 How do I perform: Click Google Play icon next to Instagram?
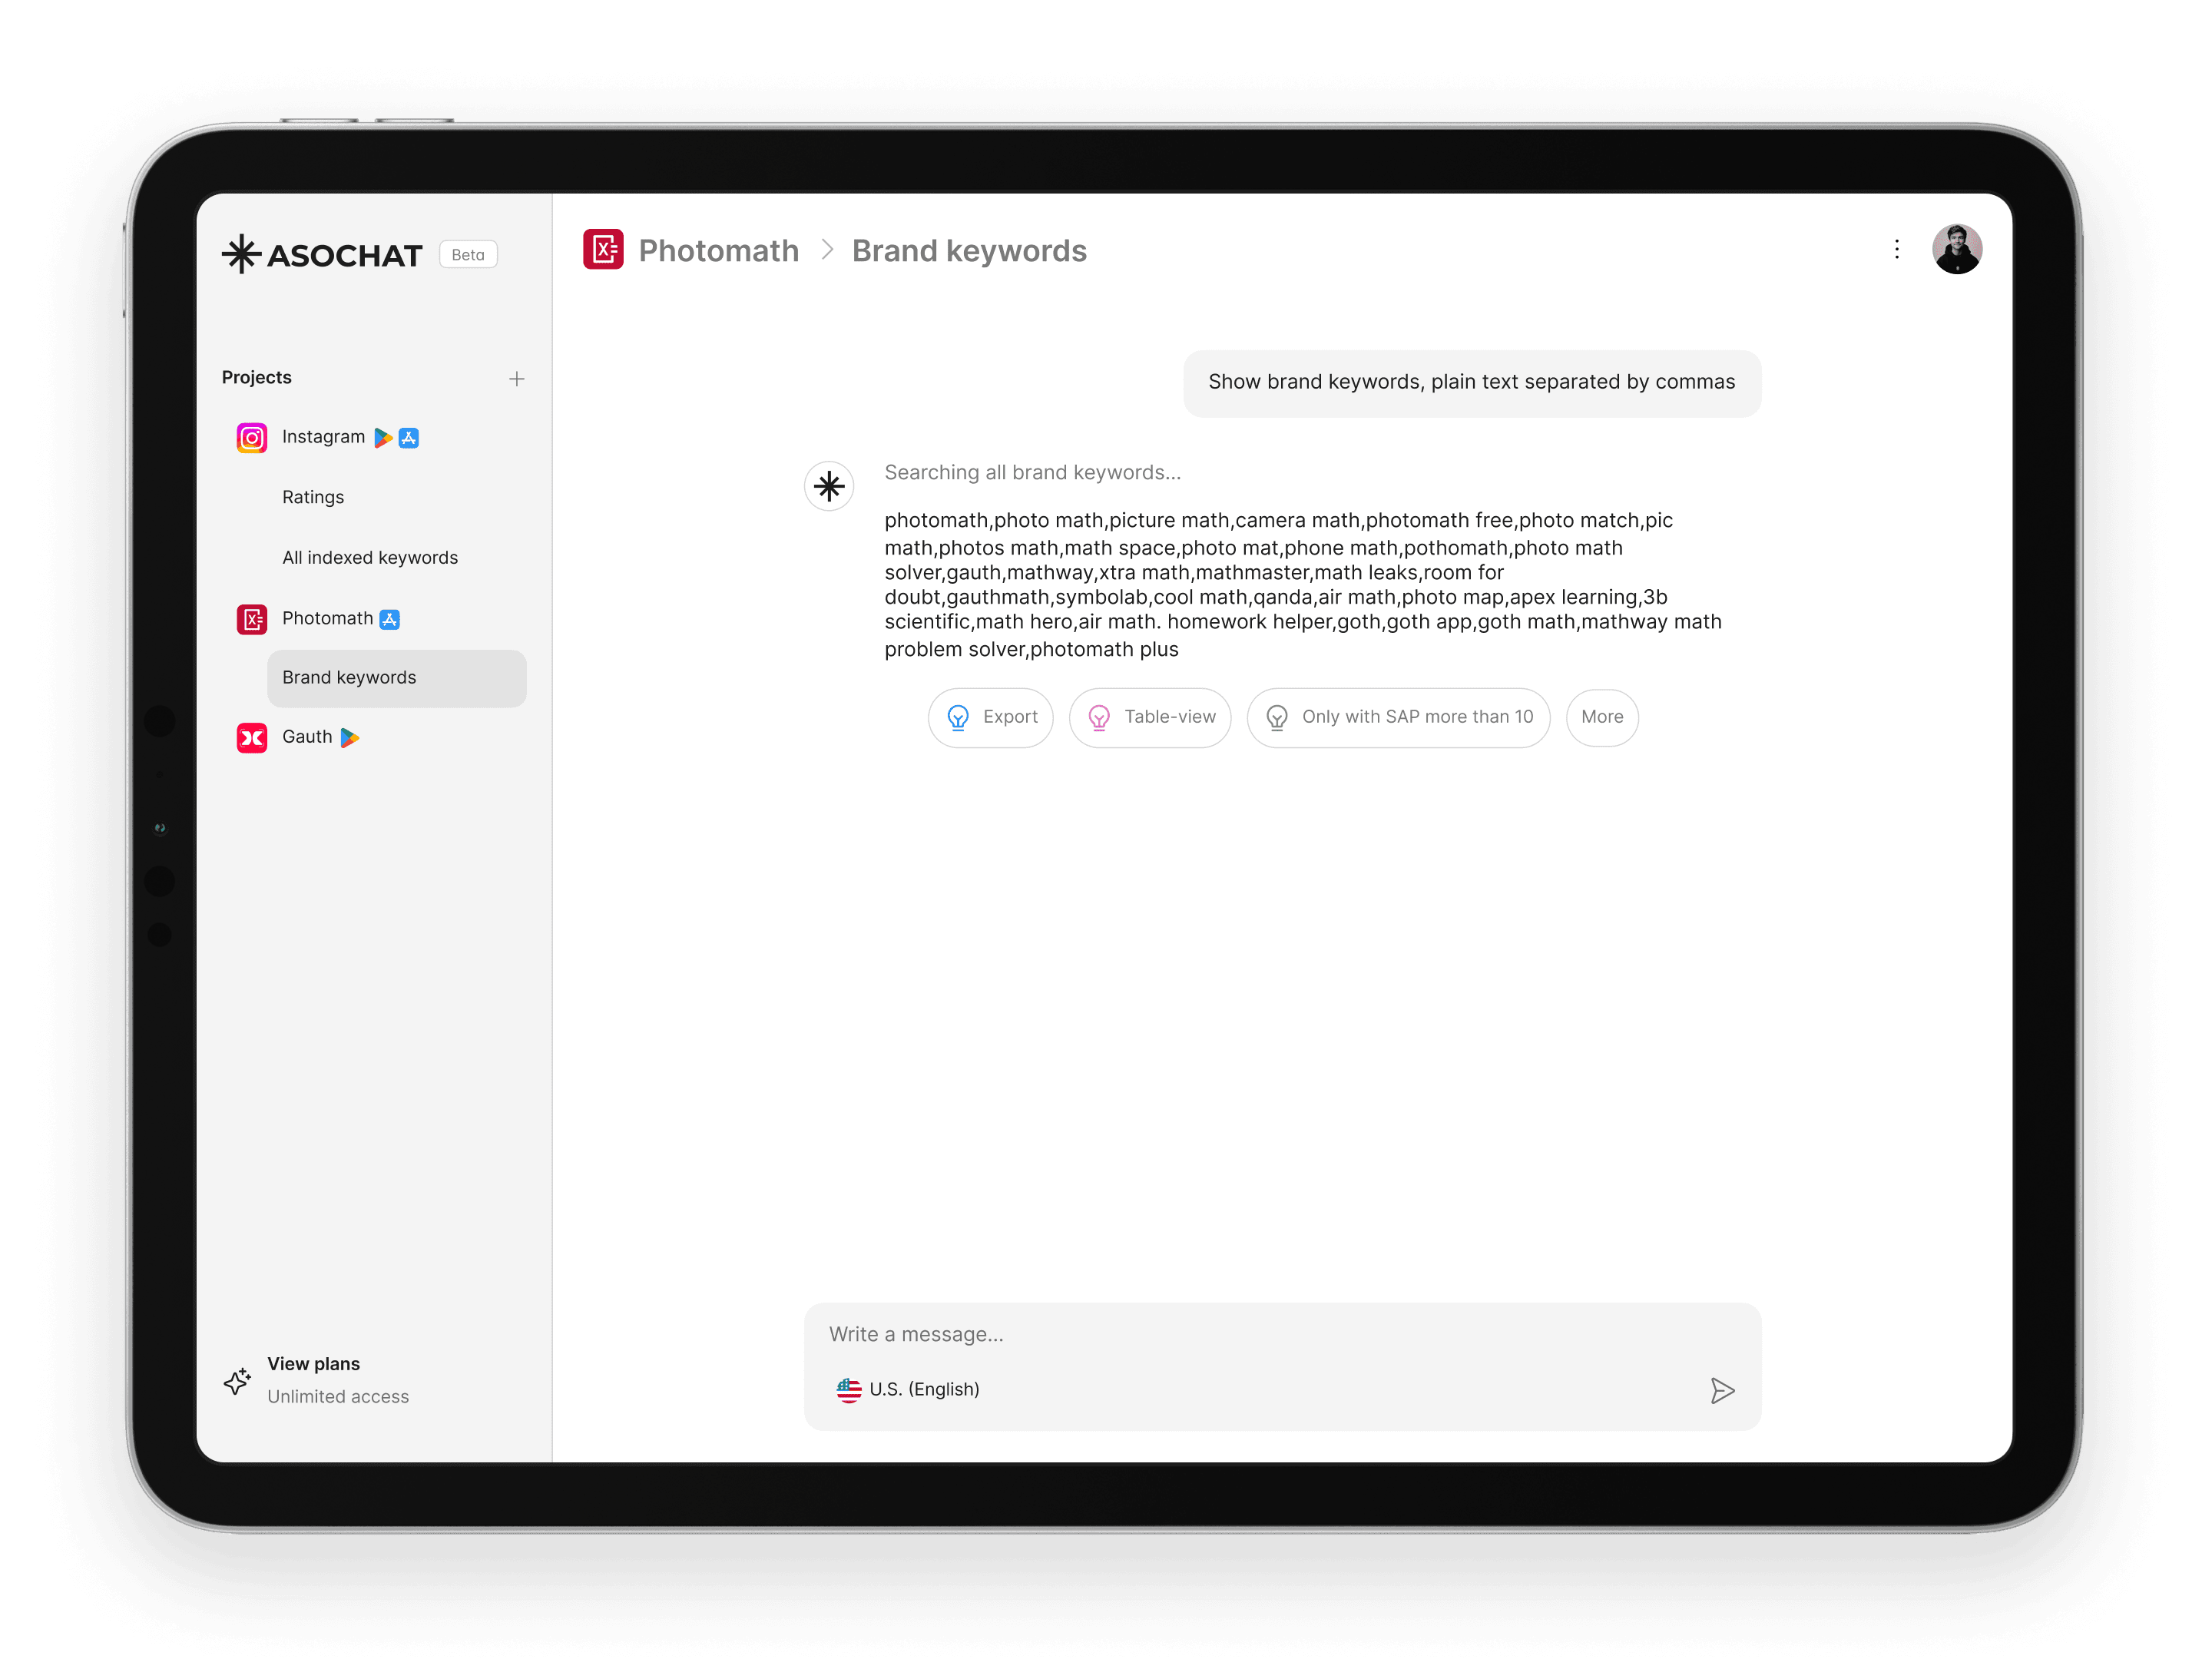coord(383,437)
